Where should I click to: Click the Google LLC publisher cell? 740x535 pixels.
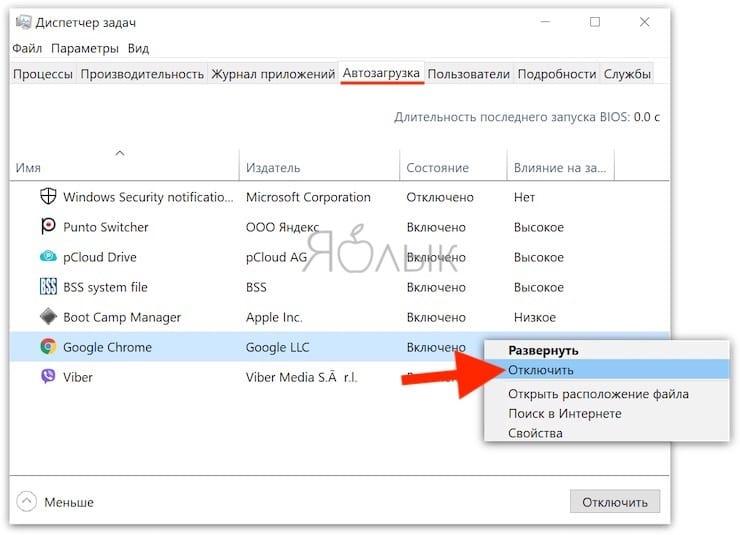click(278, 347)
